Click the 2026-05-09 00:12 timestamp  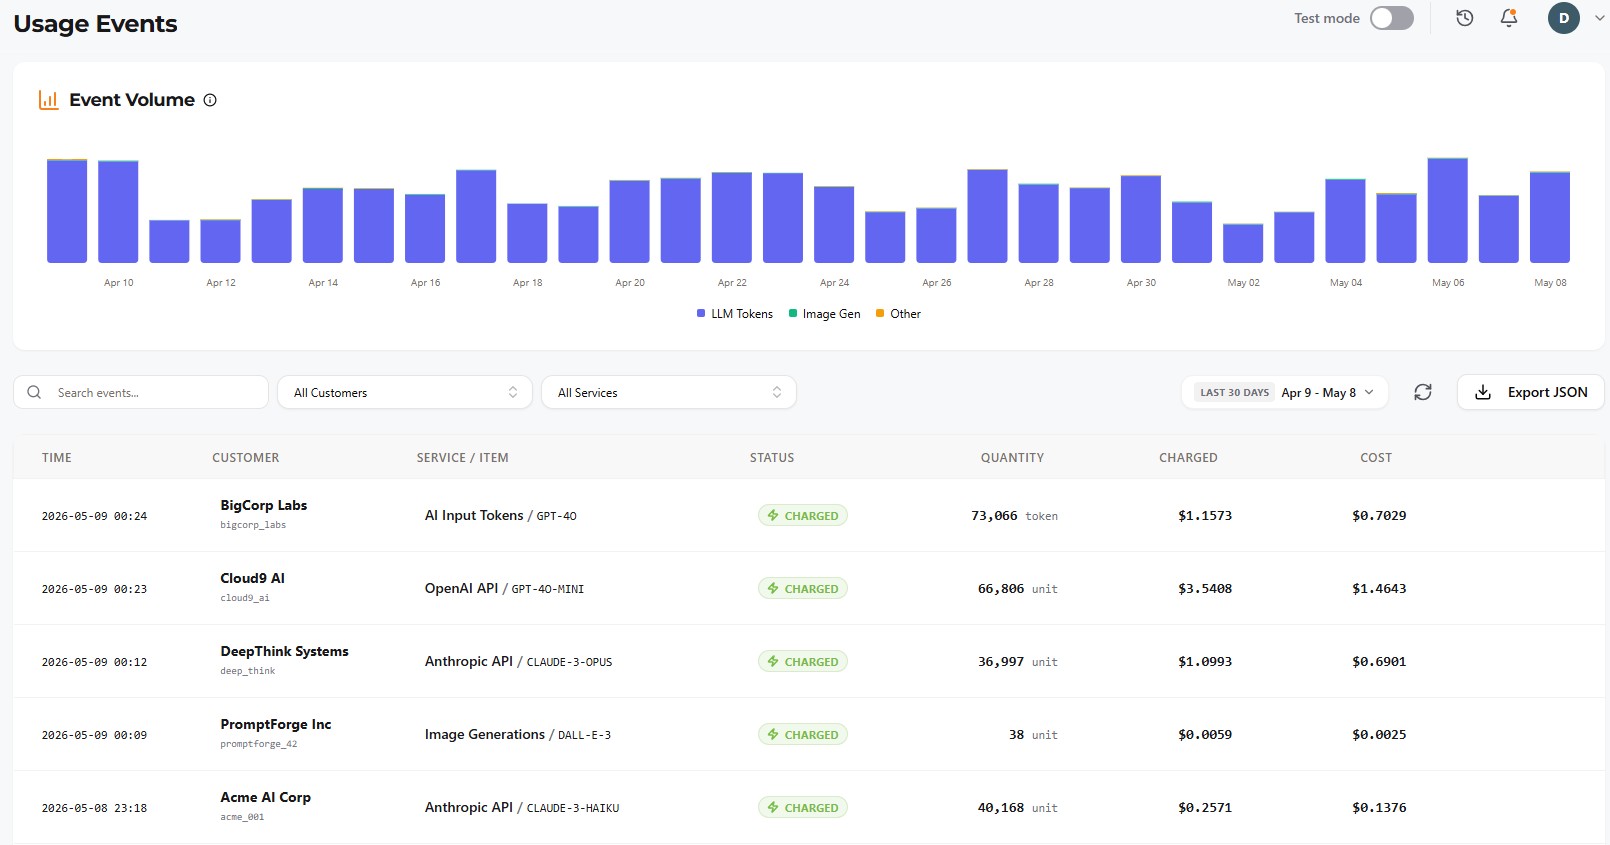(94, 662)
